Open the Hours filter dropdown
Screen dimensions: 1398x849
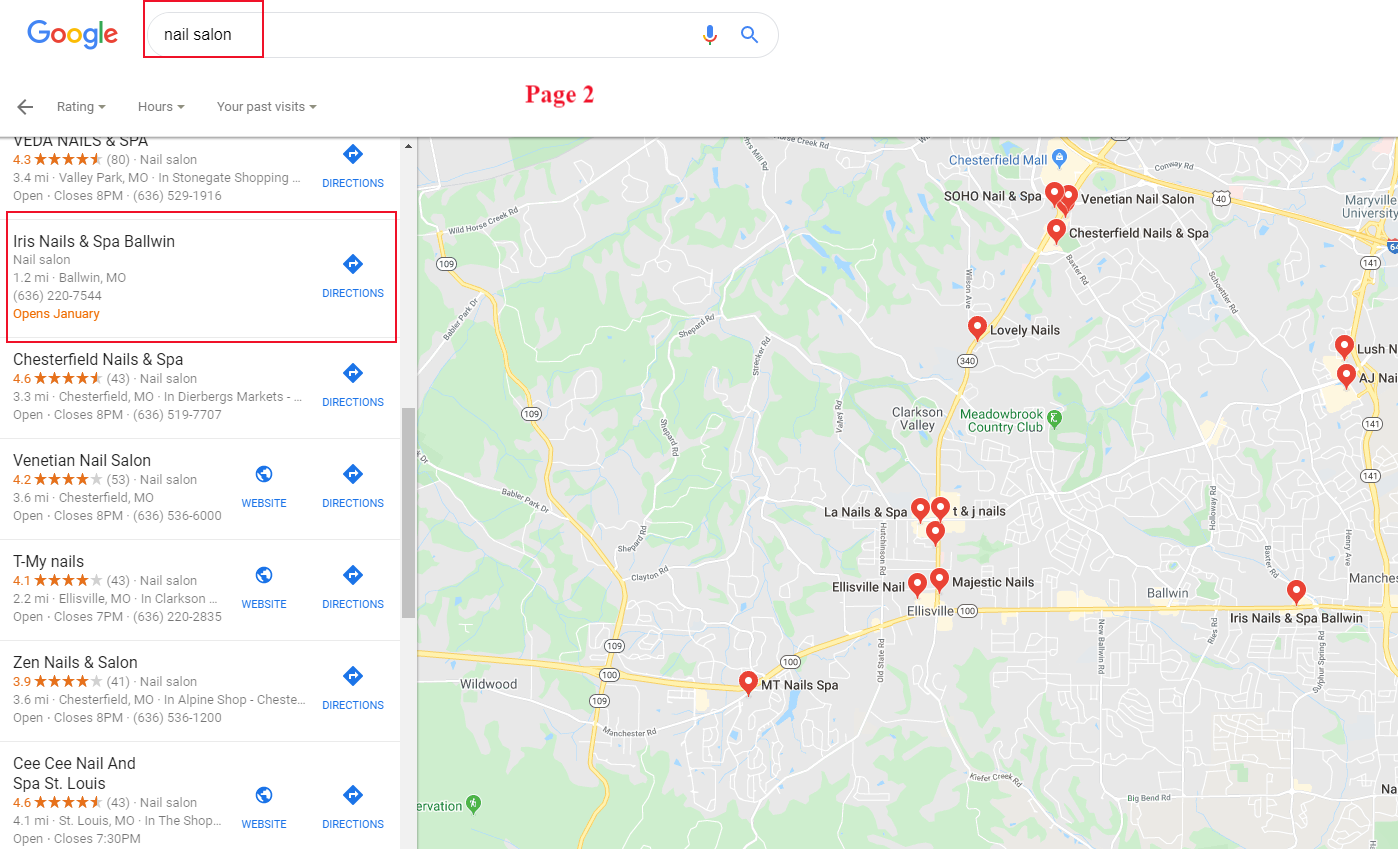161,107
